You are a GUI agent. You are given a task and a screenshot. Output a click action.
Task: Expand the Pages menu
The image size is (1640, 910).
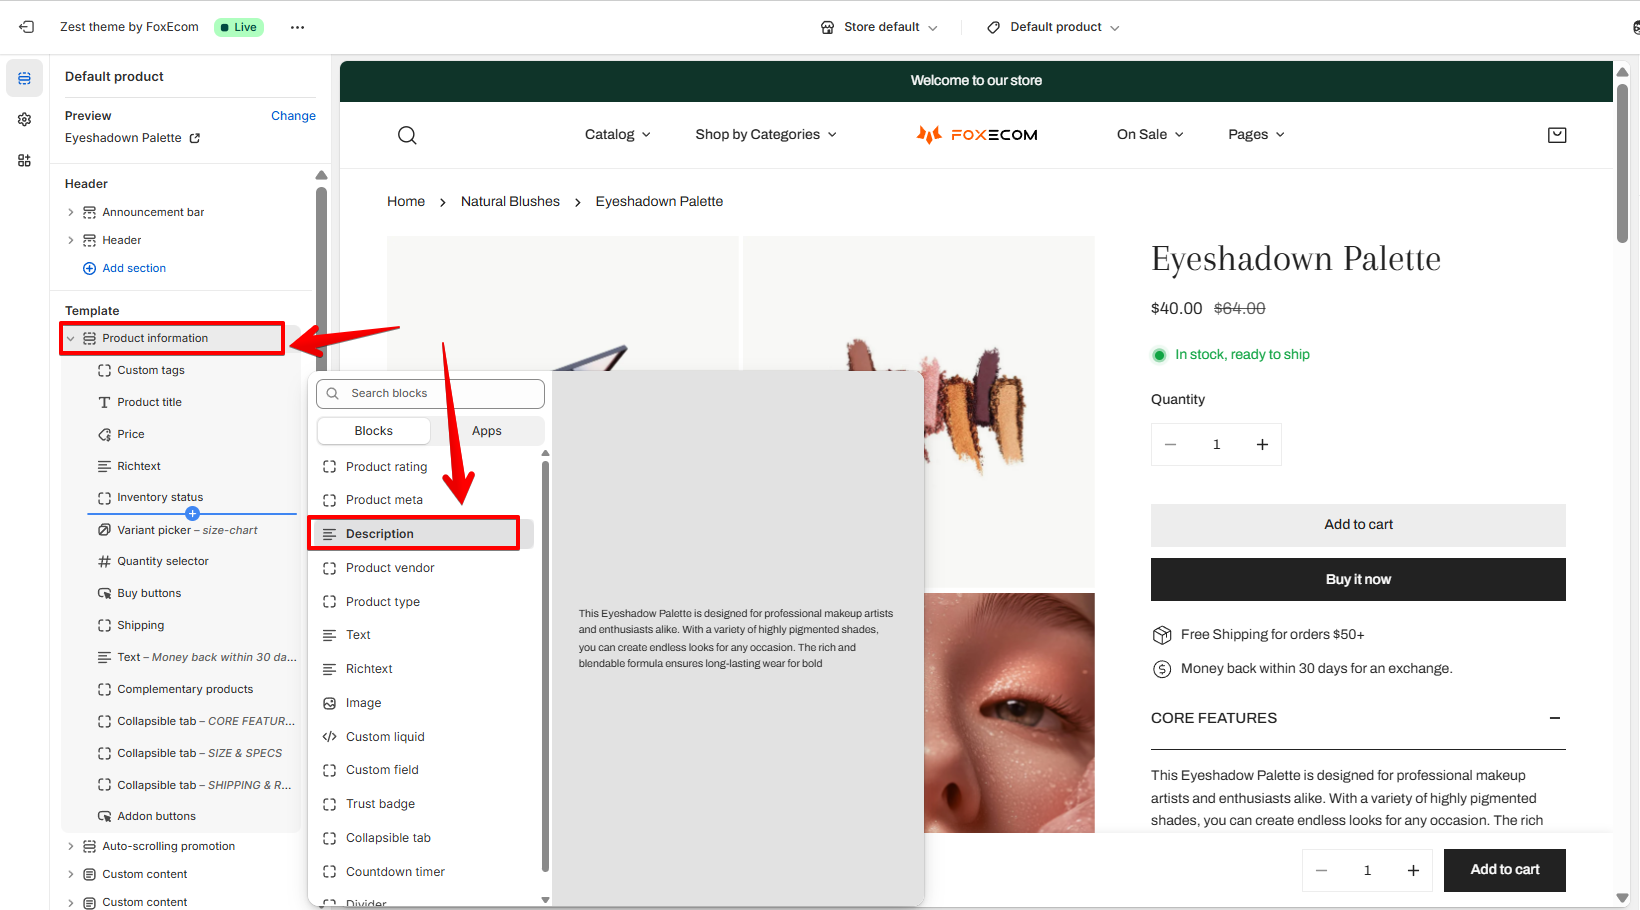tap(1256, 135)
